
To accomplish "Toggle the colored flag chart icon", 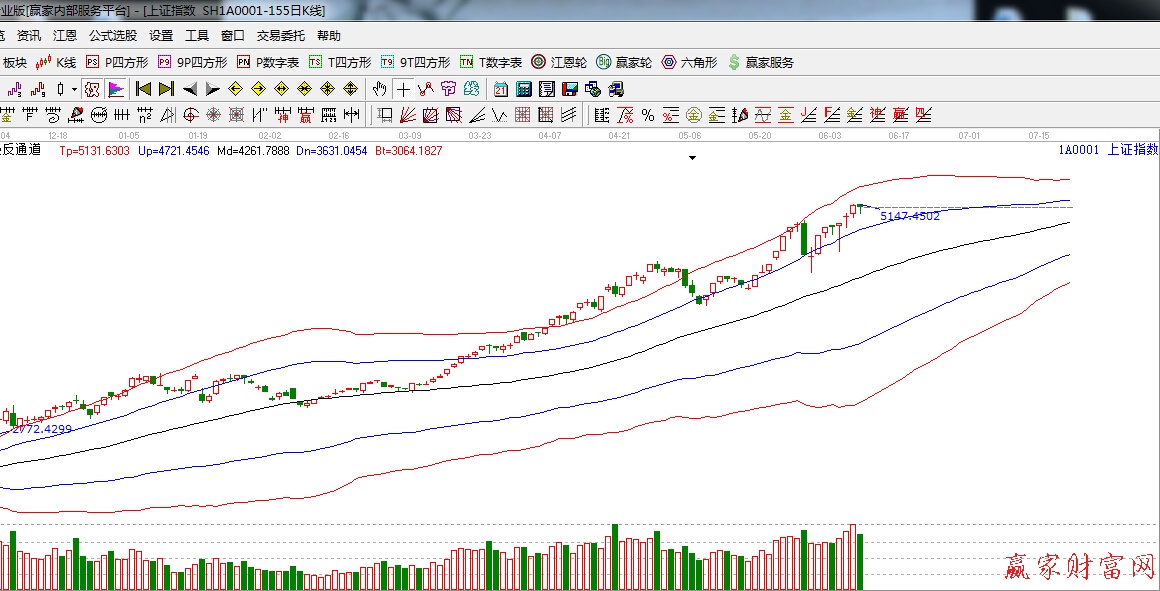I will coord(116,89).
